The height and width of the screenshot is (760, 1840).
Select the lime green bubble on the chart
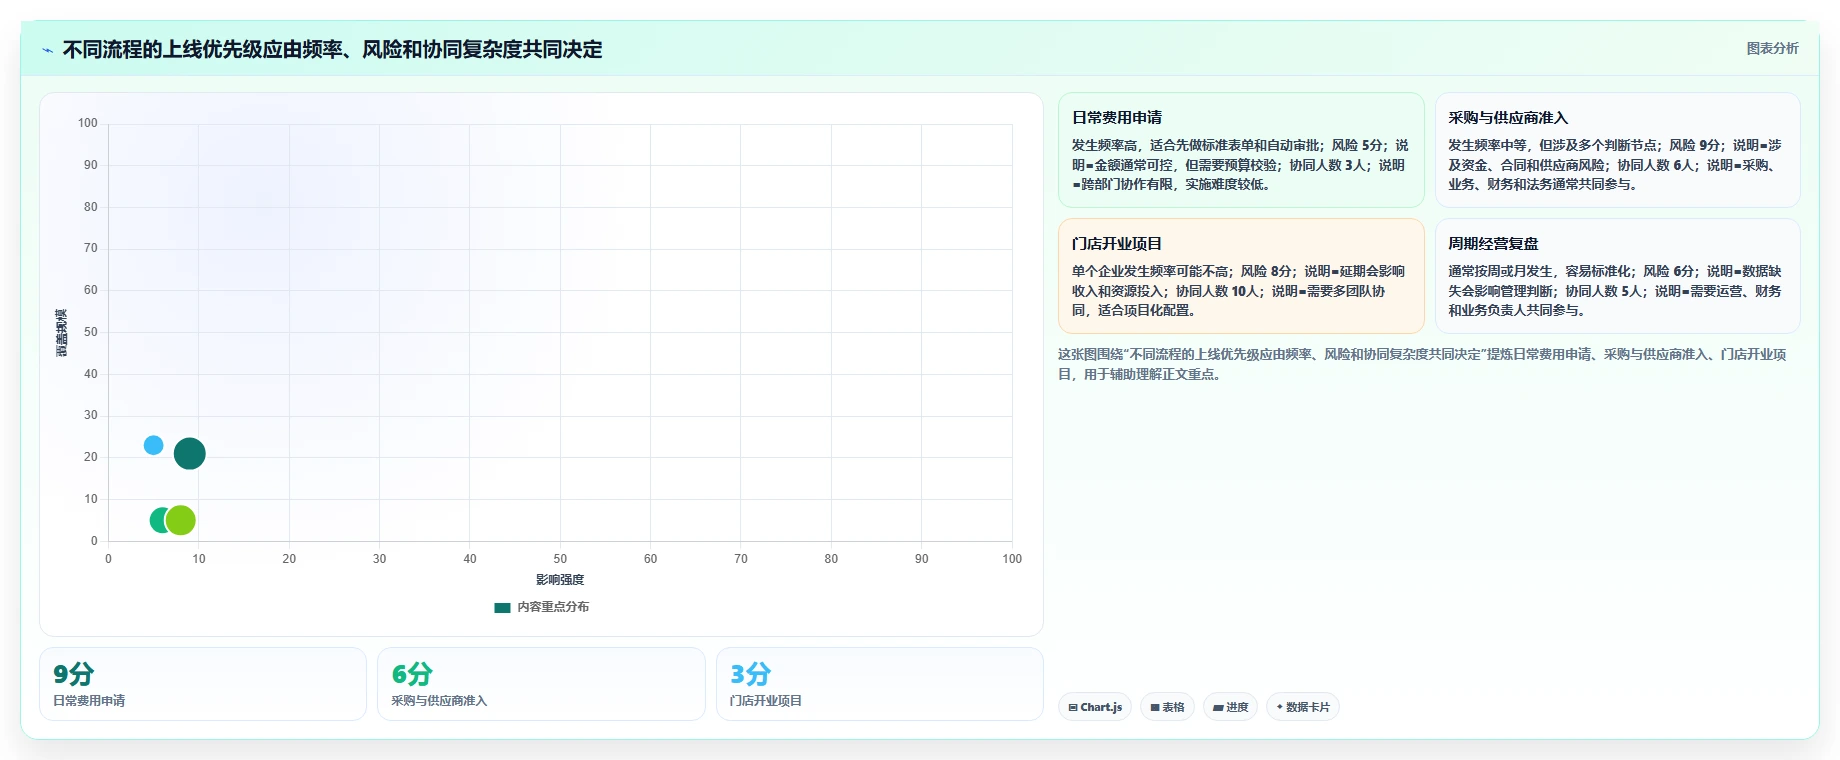pyautogui.click(x=180, y=520)
